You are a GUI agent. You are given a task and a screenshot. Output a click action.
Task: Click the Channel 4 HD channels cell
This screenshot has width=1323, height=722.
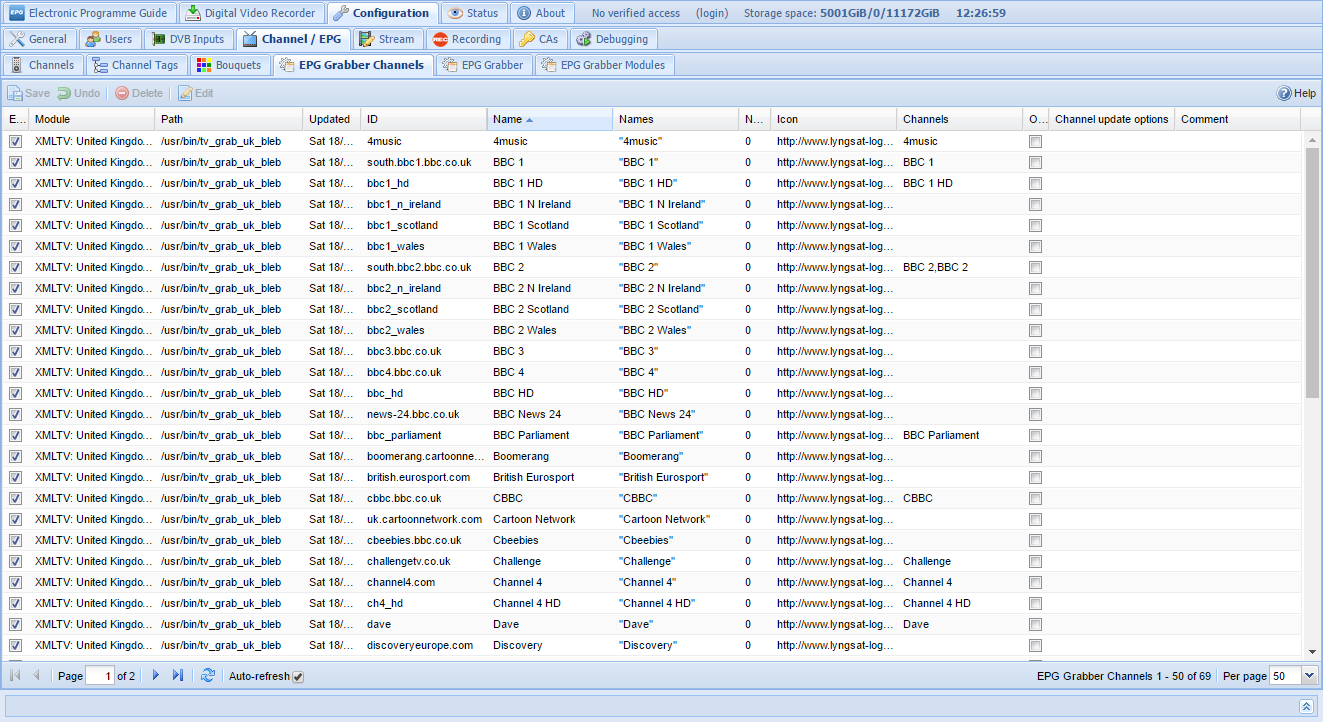click(960, 604)
